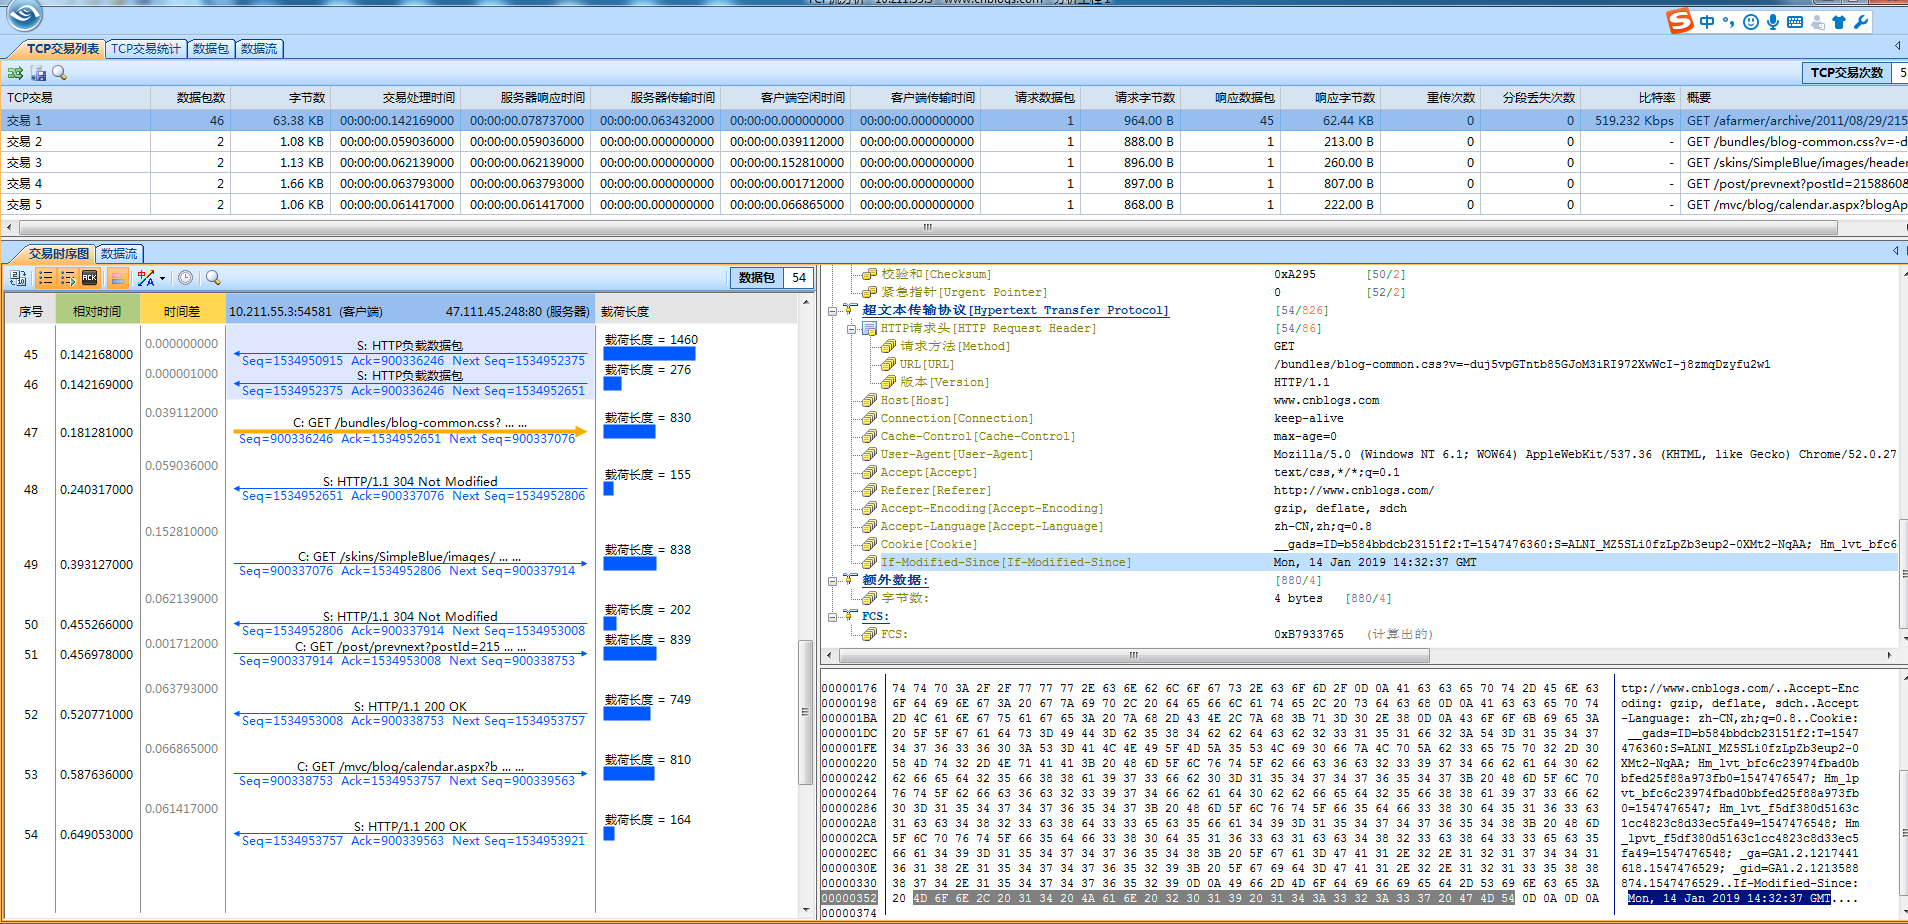
Task: Click the payload length 749 blue bar
Action: pos(627,714)
